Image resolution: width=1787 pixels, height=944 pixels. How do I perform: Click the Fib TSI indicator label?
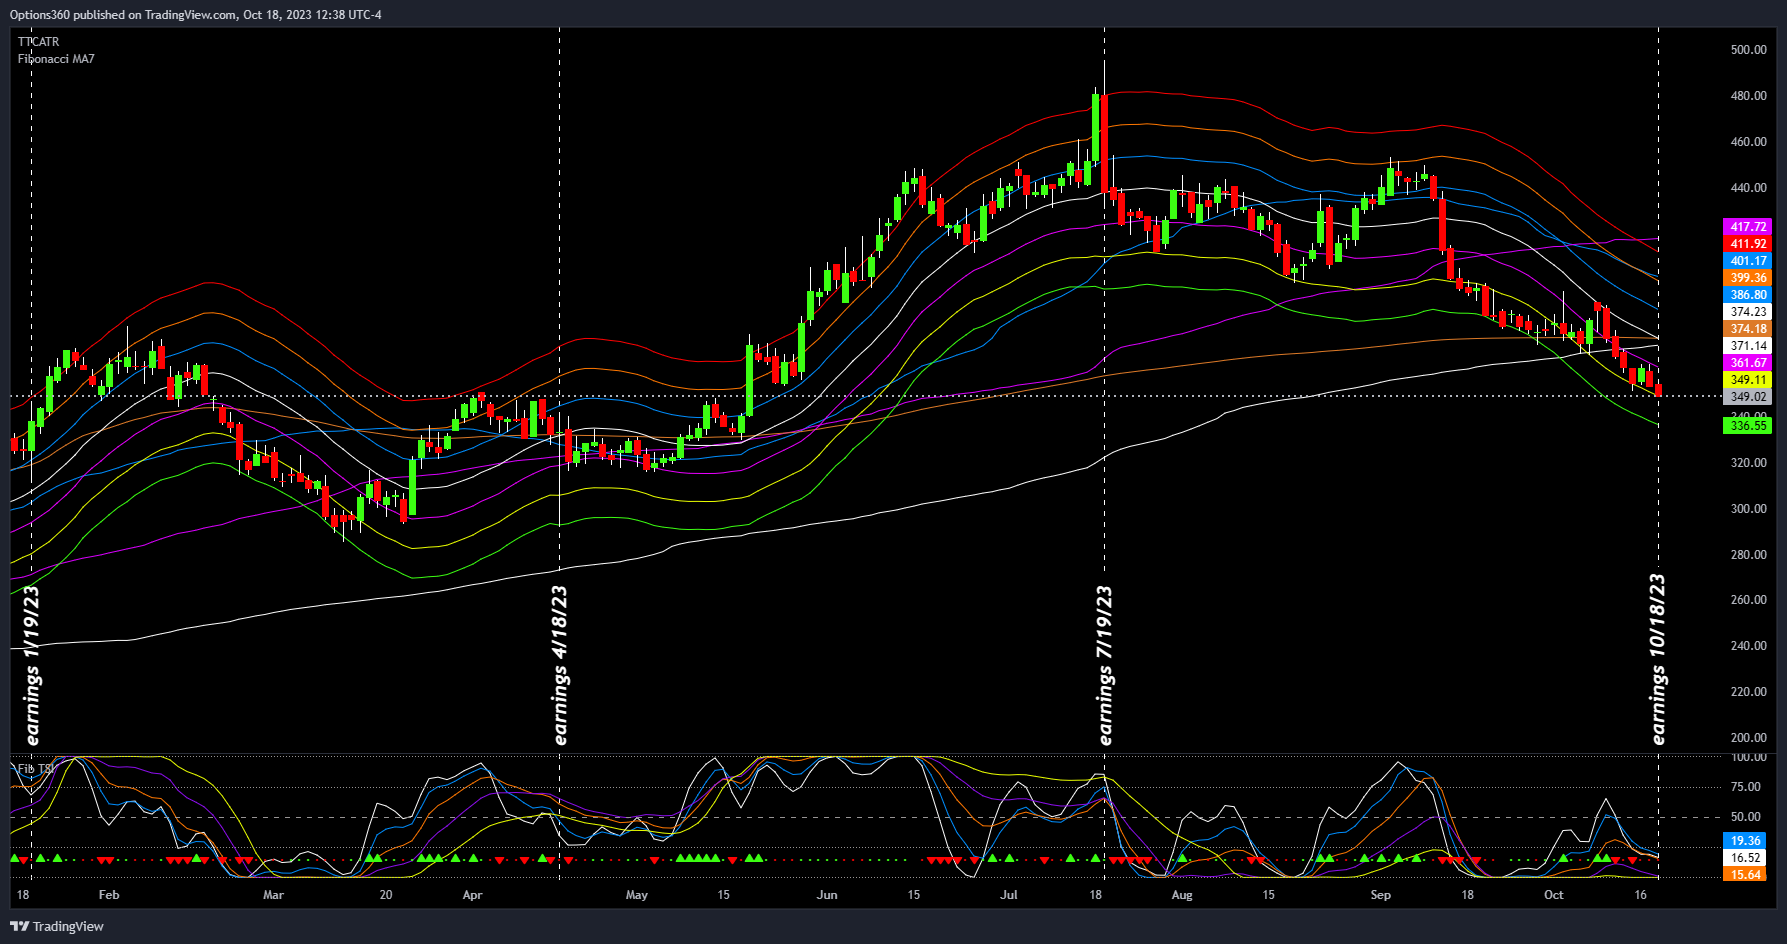[36, 769]
